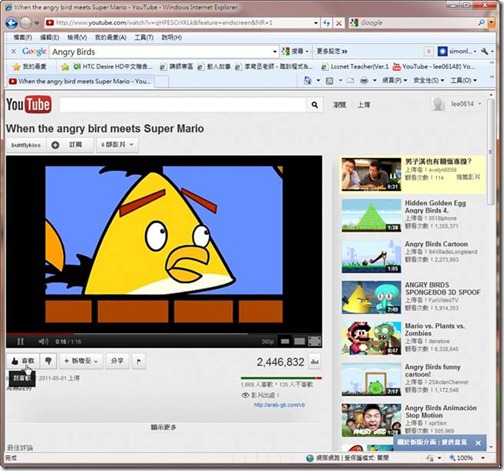Click the Hidden Golden Egg Angry Birds 4 thumbnail
Viewport: 504px width, 471px height.
tap(371, 215)
